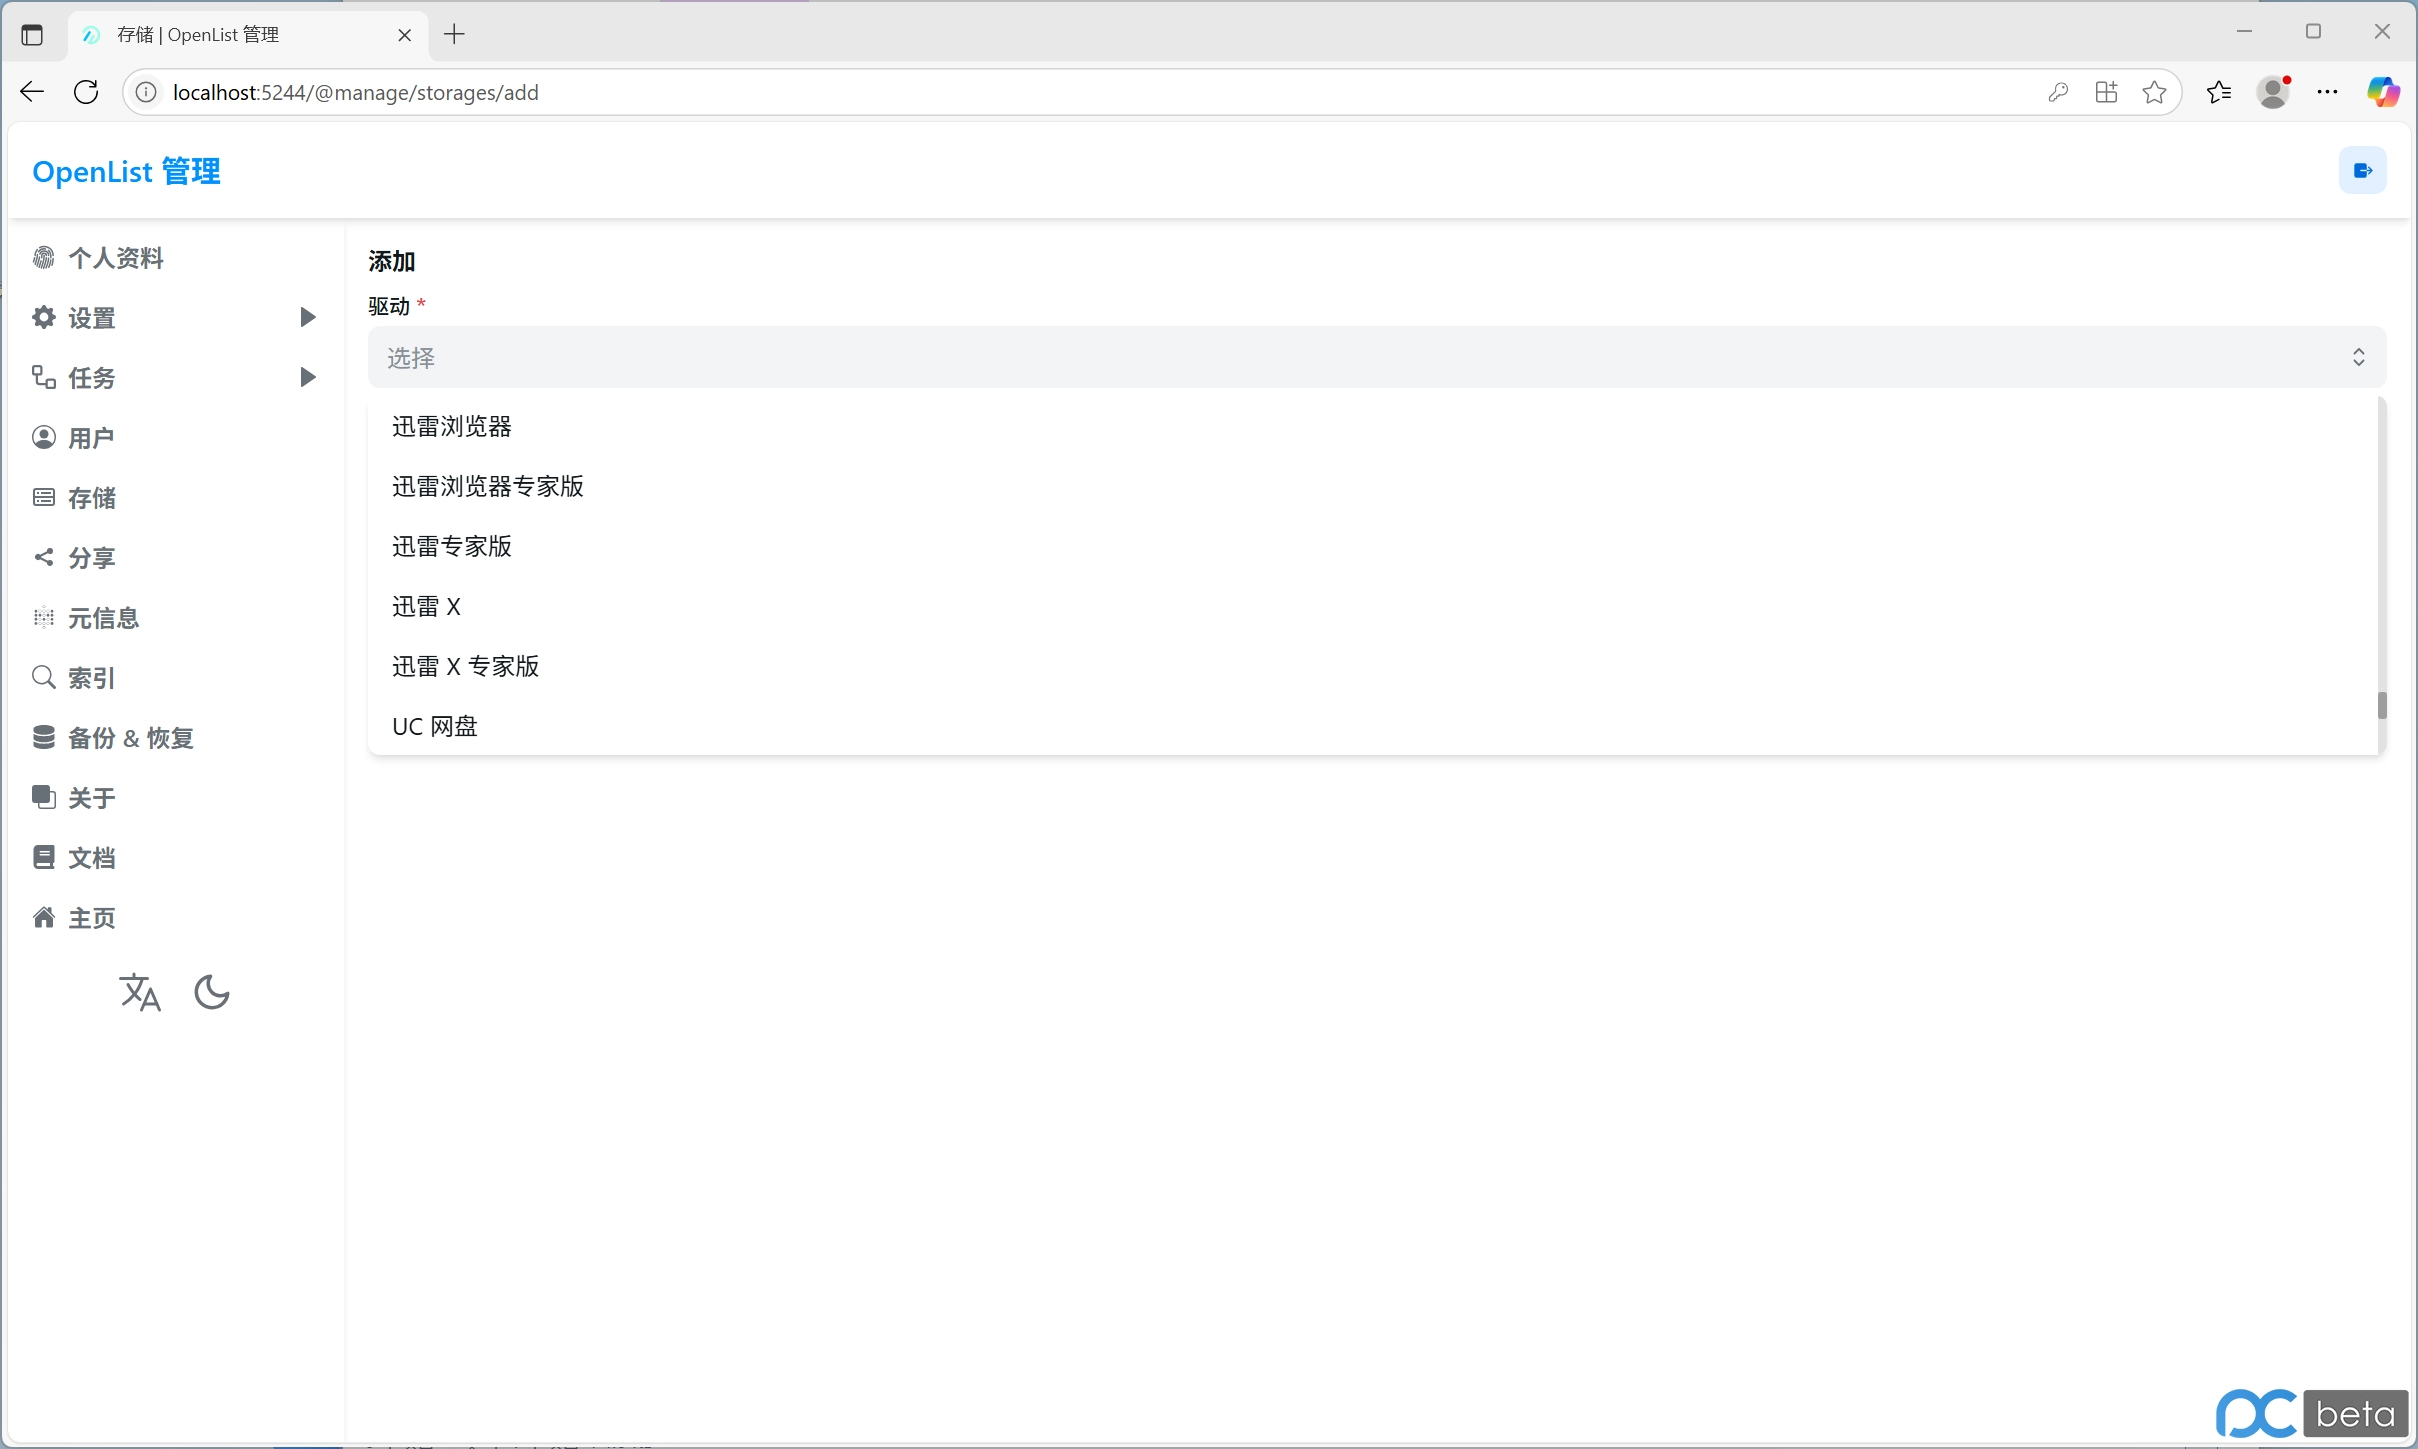The width and height of the screenshot is (2418, 1449).
Task: Open the 索引 index search section
Action: [91, 678]
